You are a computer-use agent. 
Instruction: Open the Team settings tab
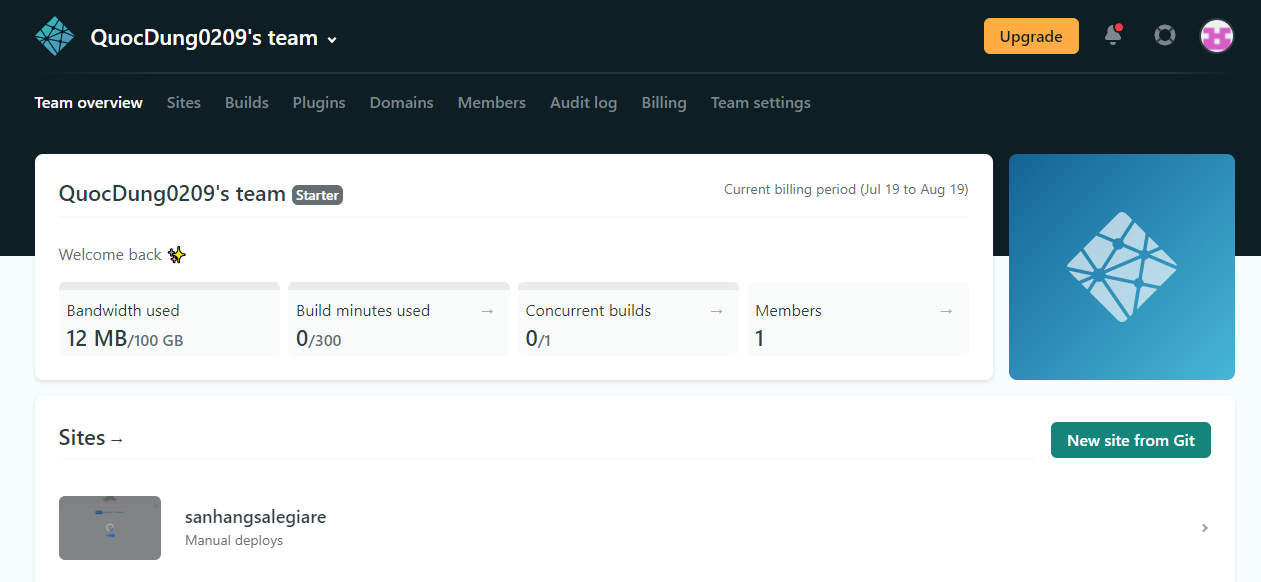coord(760,102)
